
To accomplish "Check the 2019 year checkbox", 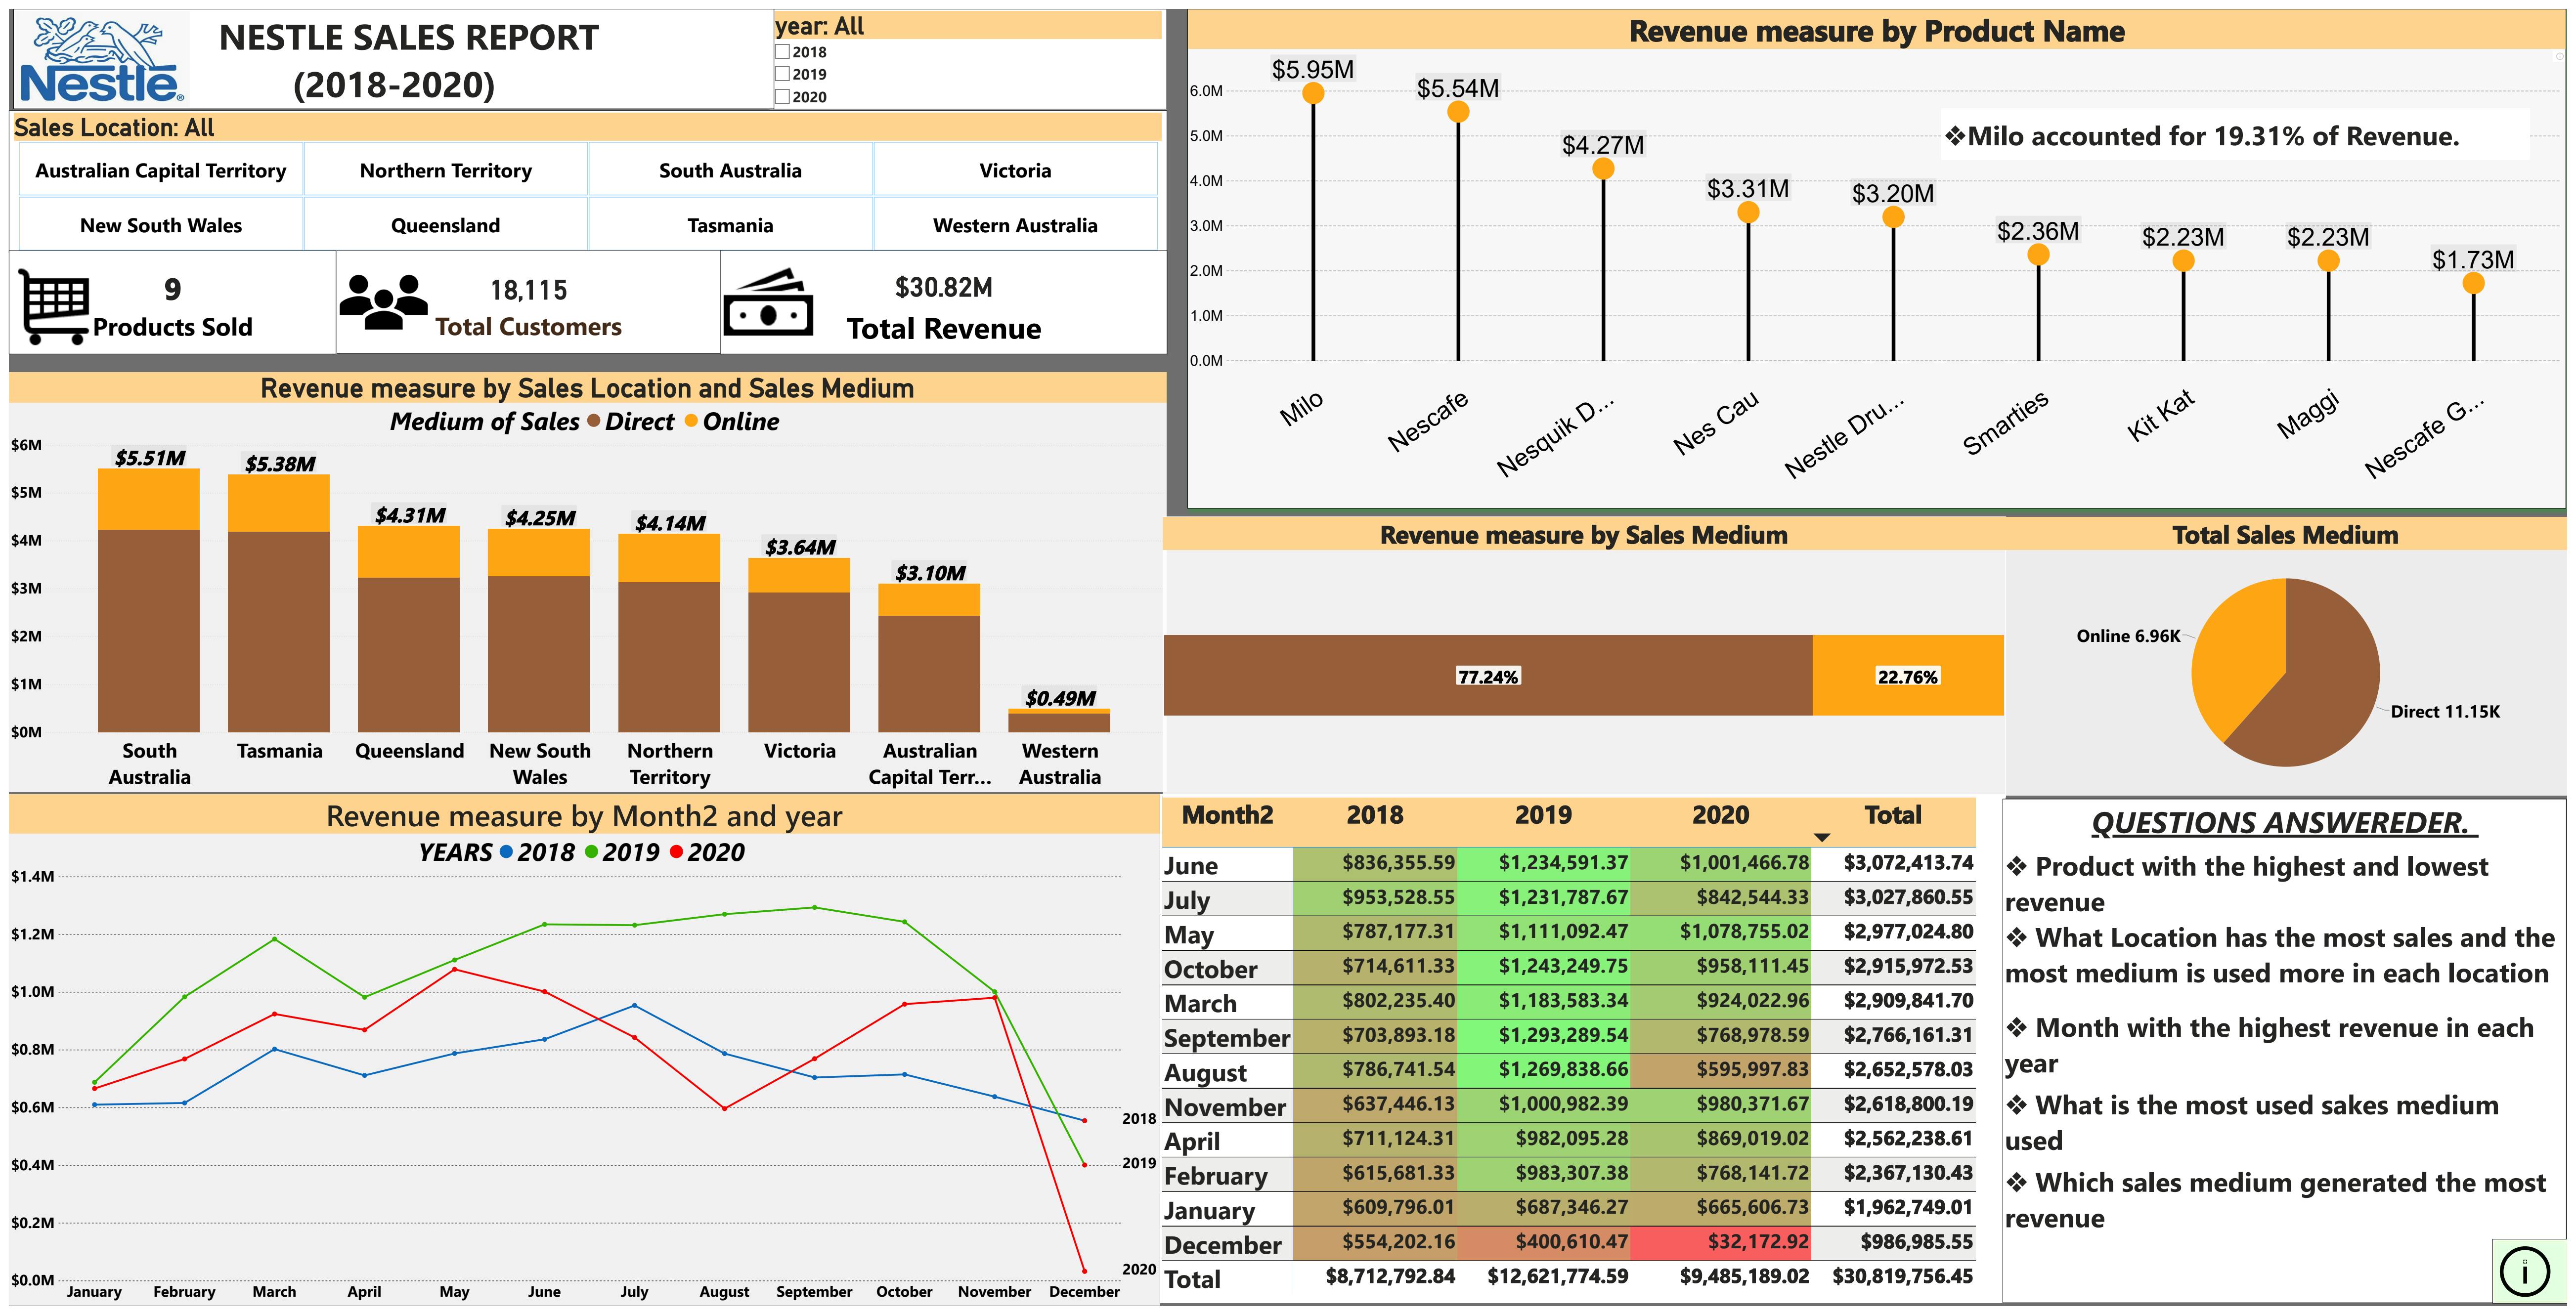I will 783,74.
